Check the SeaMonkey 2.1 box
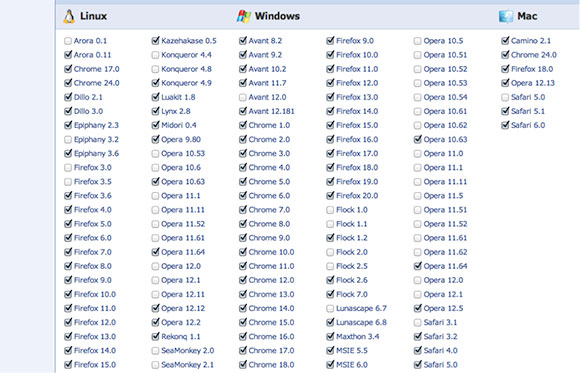This screenshot has width=580, height=373. point(155,364)
